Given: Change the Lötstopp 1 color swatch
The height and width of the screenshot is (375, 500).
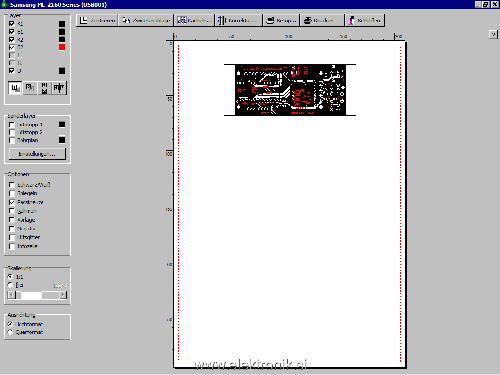Looking at the screenshot, I should (62, 124).
